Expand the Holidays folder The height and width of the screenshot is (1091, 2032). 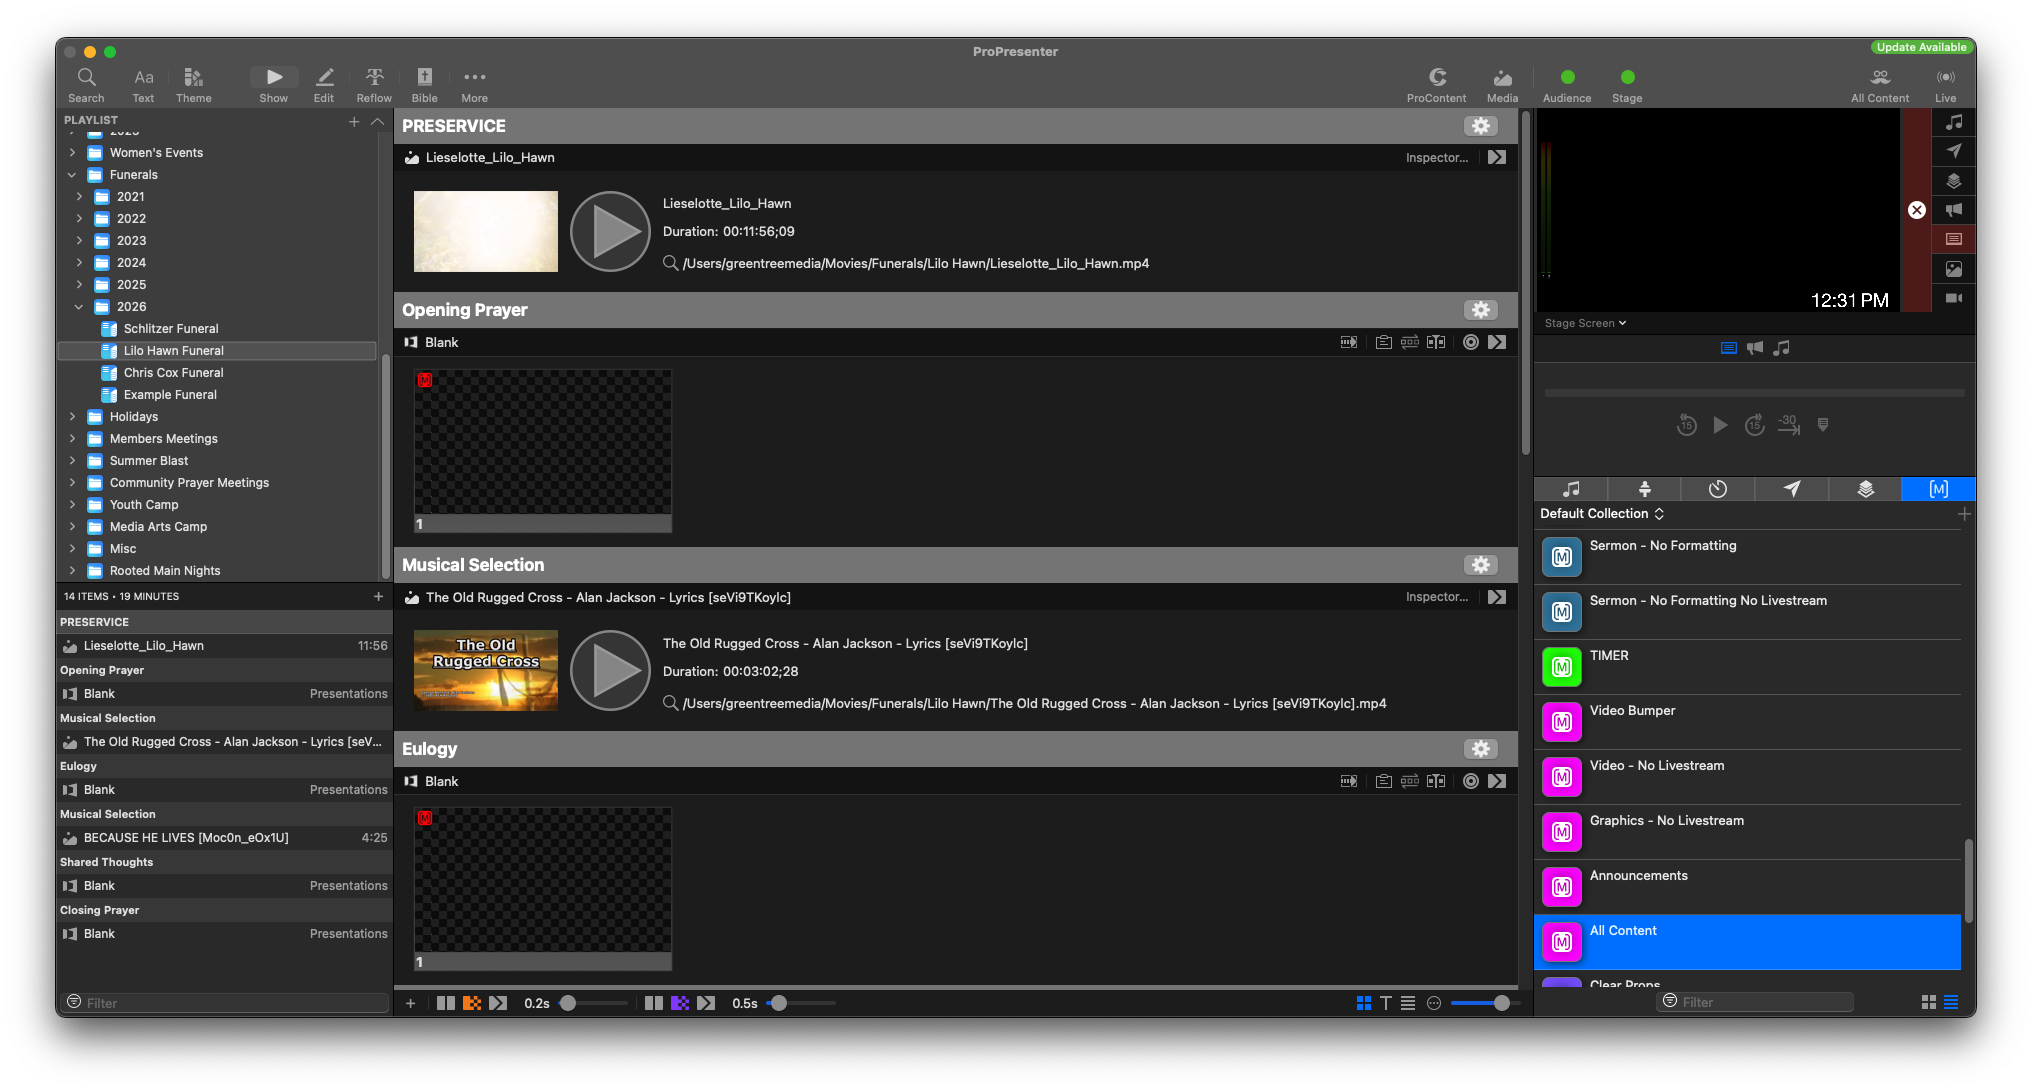pyautogui.click(x=72, y=417)
